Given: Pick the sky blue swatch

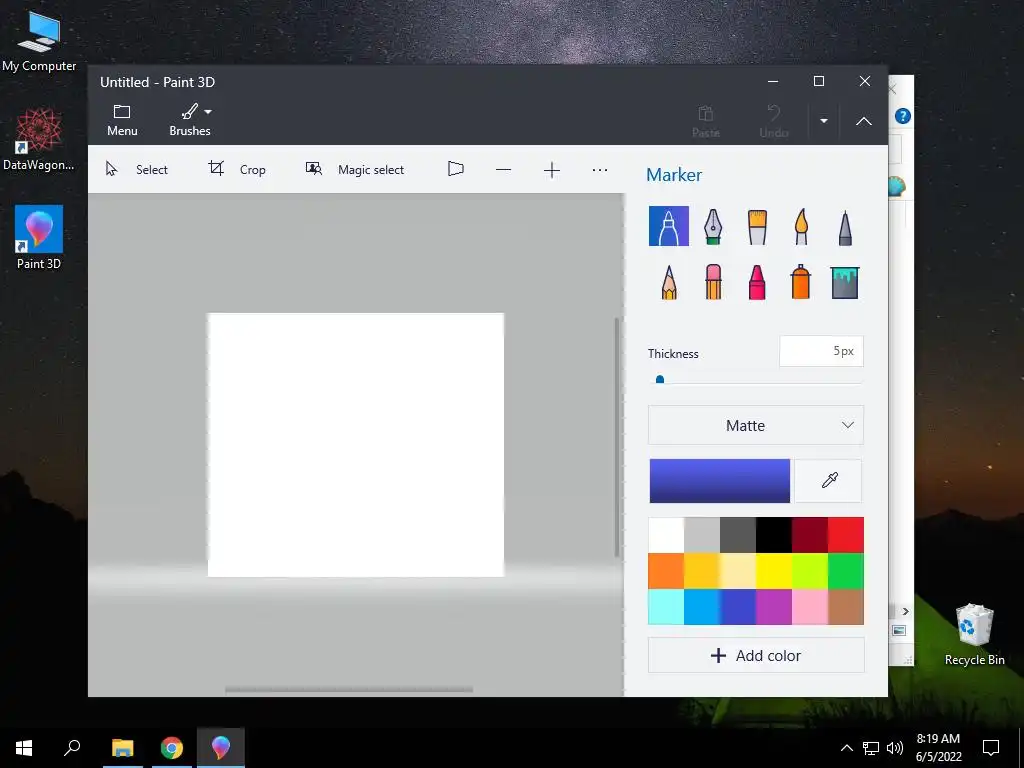Looking at the screenshot, I should pyautogui.click(x=702, y=607).
